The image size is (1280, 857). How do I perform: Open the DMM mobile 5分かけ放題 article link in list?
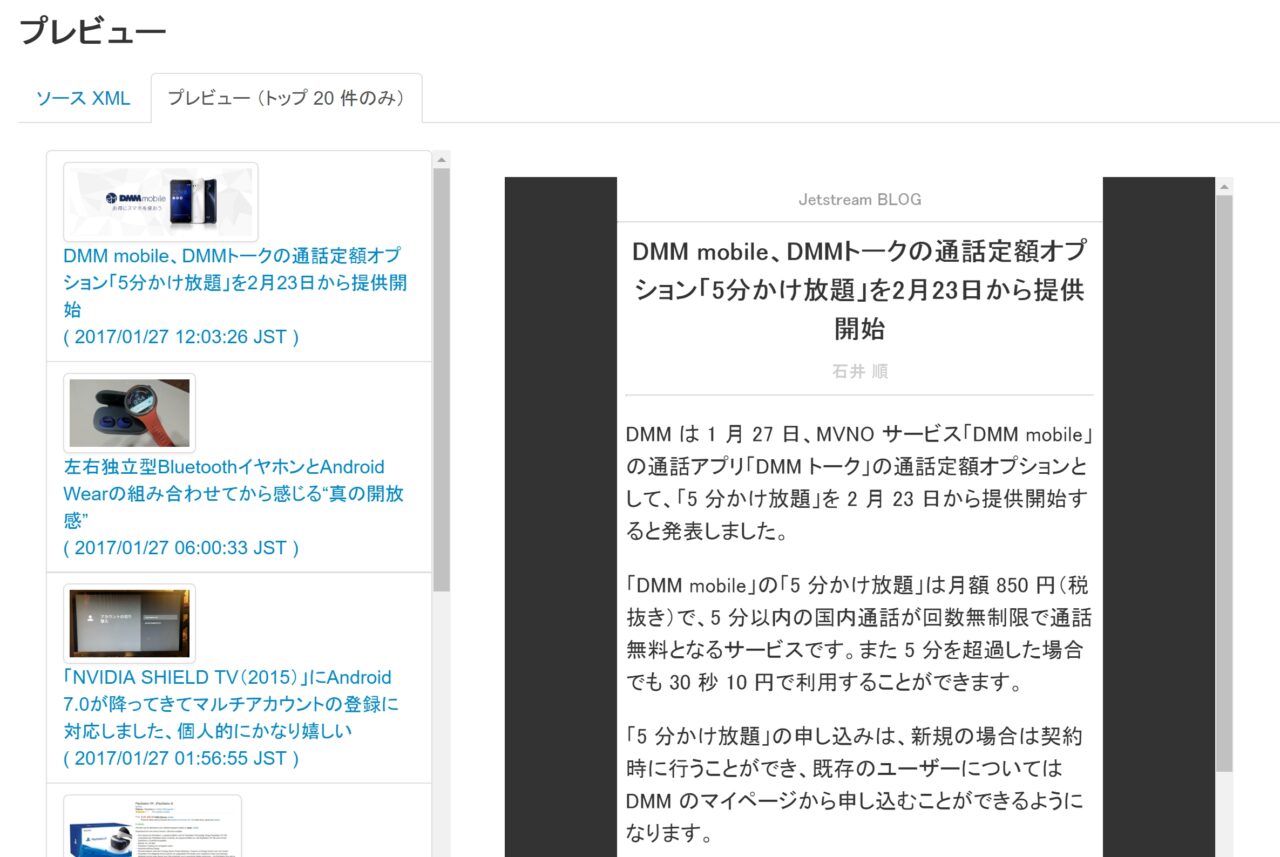click(x=235, y=282)
